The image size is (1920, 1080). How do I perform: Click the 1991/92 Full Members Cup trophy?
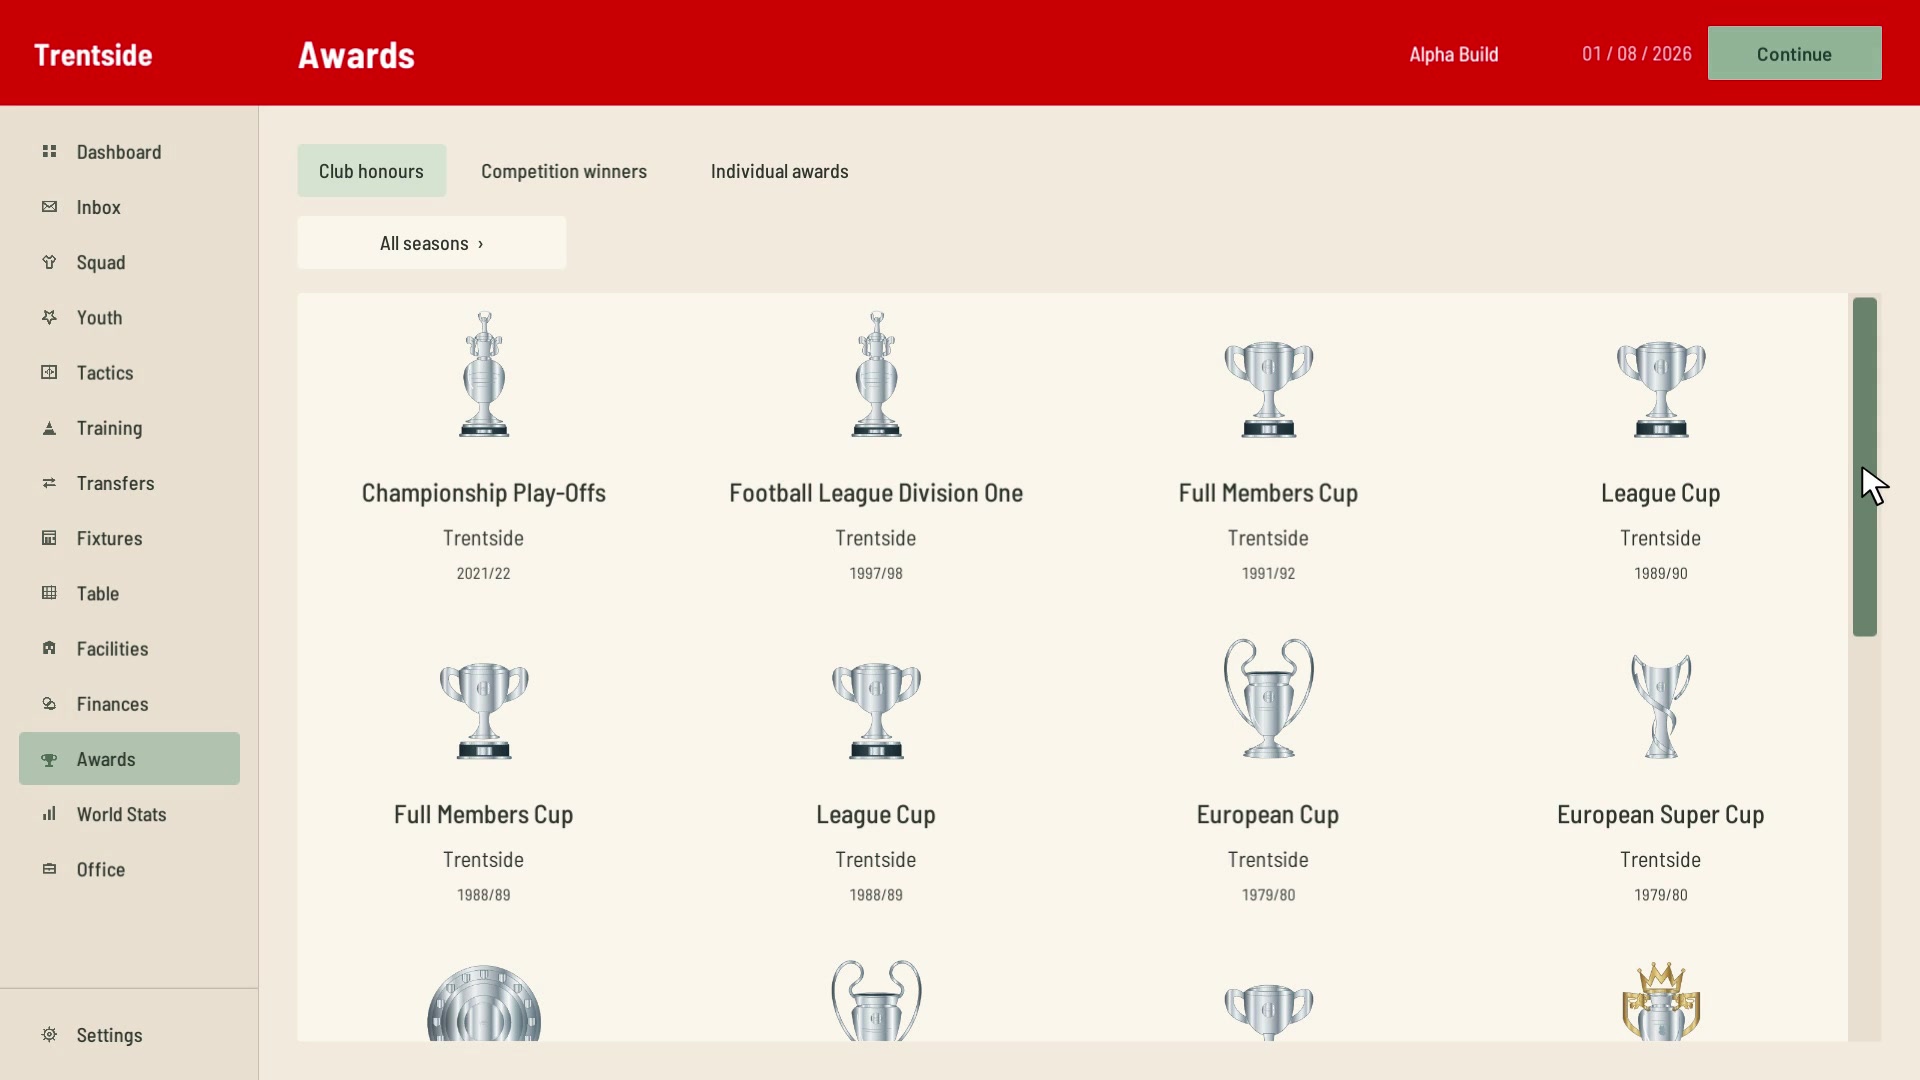click(1268, 389)
